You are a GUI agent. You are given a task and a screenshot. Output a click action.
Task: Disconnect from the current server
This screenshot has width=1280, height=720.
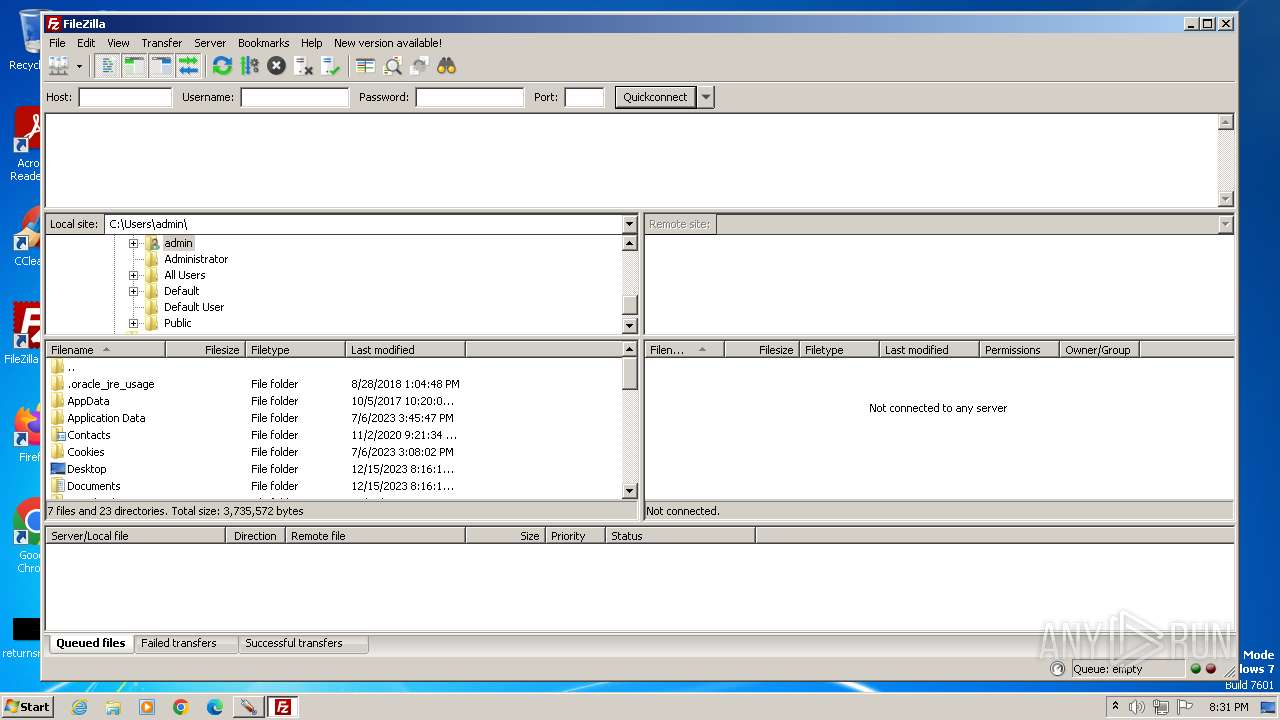pyautogui.click(x=303, y=66)
